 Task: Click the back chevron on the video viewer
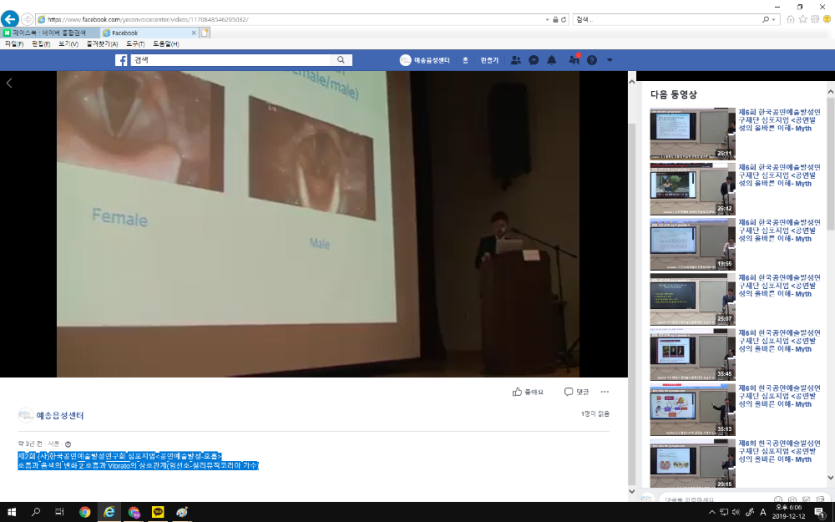[x=9, y=83]
